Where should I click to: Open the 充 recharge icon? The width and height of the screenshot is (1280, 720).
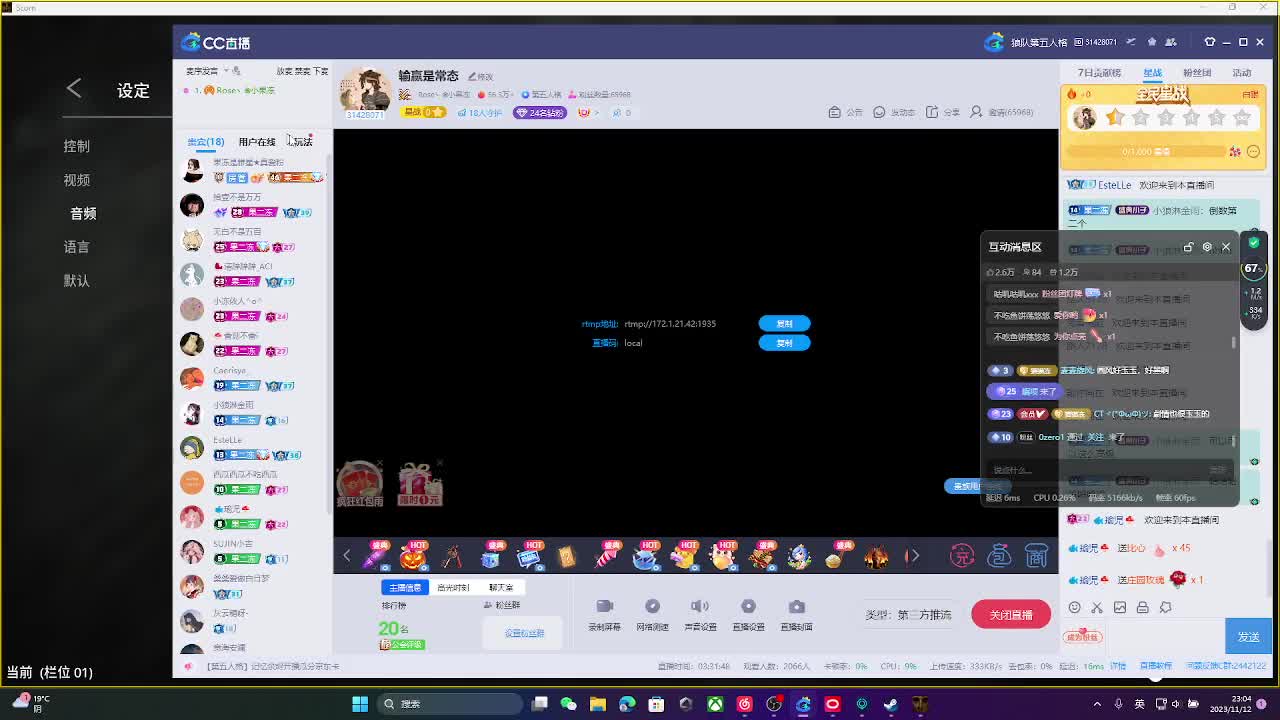[x=962, y=555]
